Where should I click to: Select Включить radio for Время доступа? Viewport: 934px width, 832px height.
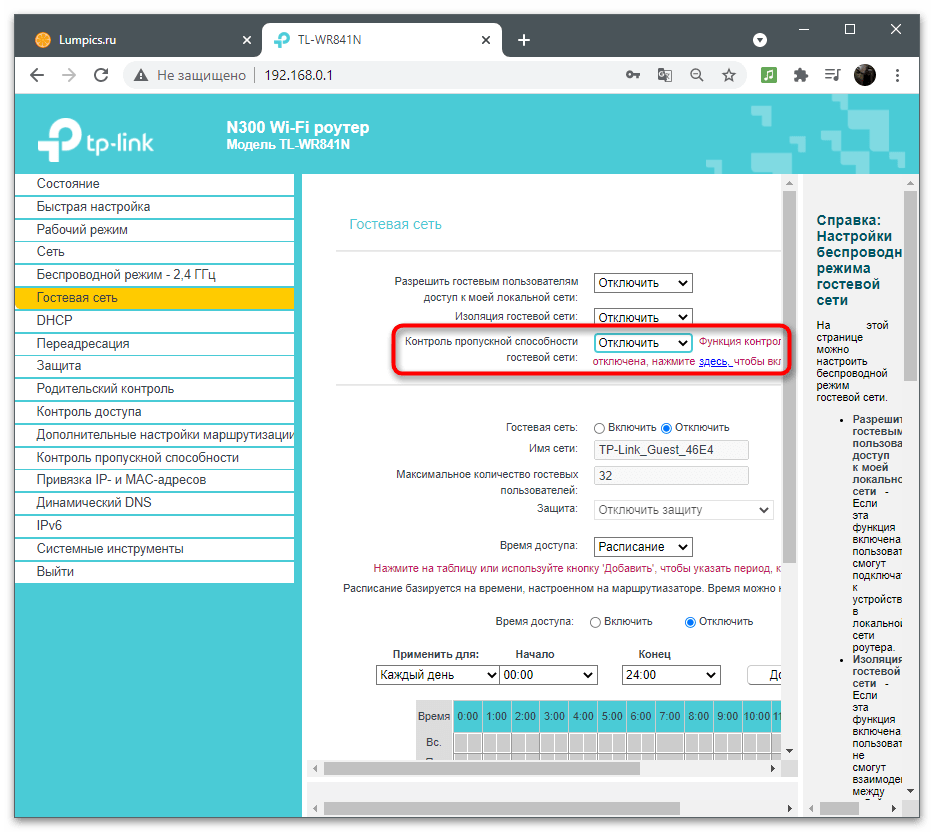tap(595, 622)
